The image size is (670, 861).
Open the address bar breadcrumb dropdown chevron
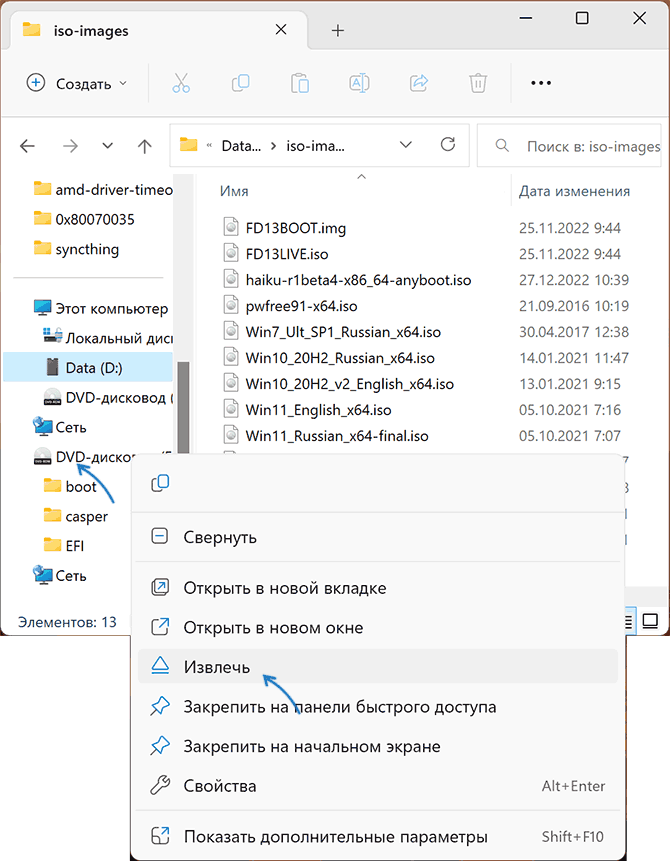pos(406,144)
